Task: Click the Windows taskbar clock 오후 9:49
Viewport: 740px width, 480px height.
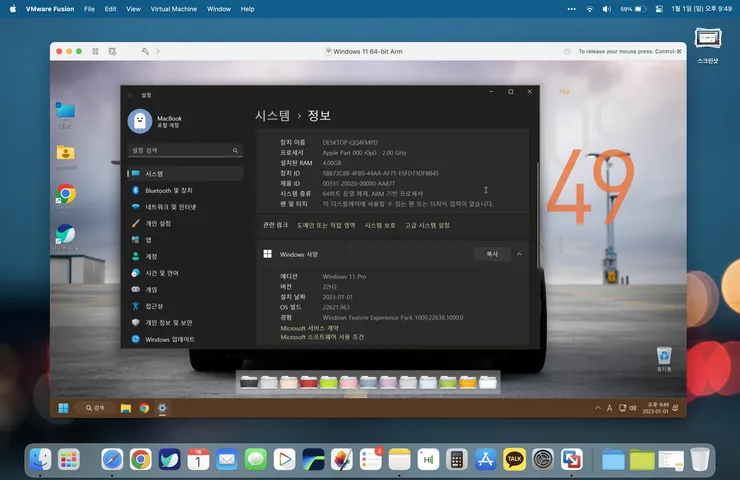Action: point(655,408)
